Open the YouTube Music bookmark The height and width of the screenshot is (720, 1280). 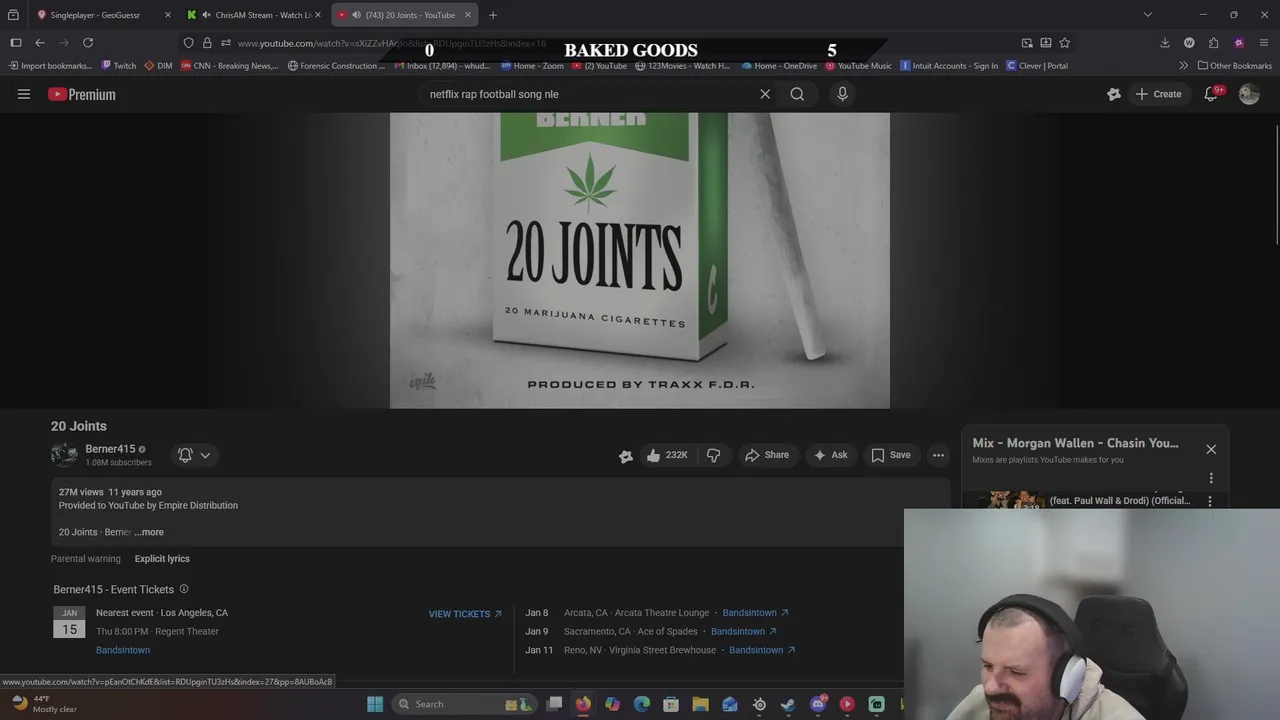click(858, 66)
